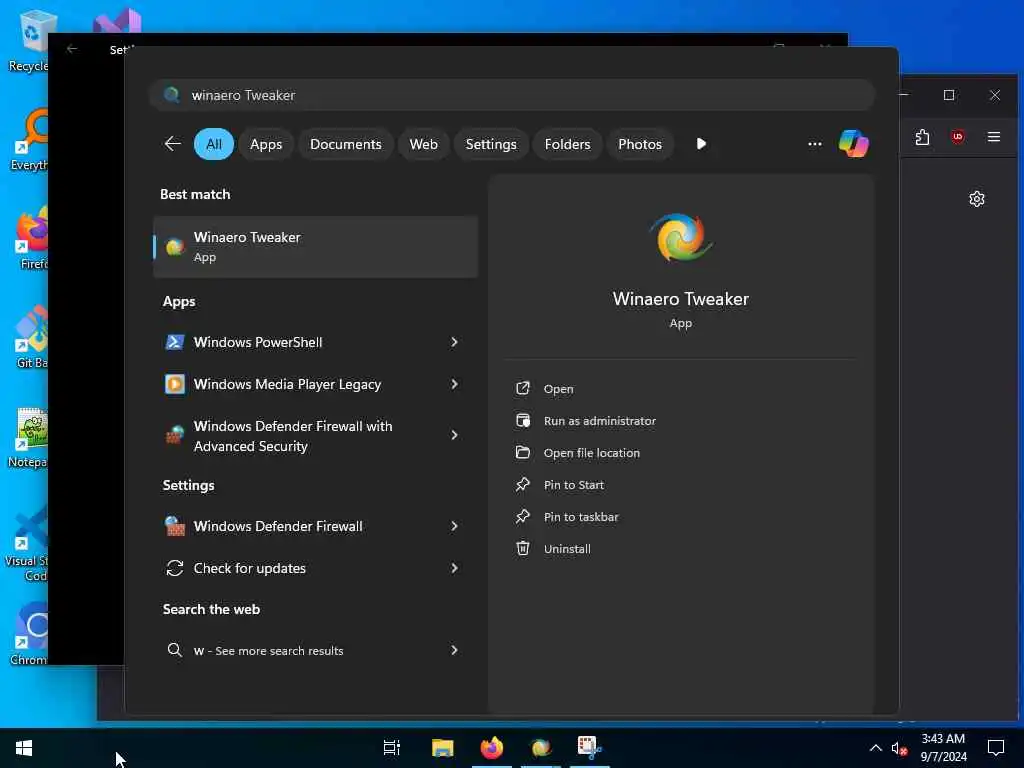Select the Documents filter tab
Screen dimensions: 1024x768
click(x=345, y=144)
